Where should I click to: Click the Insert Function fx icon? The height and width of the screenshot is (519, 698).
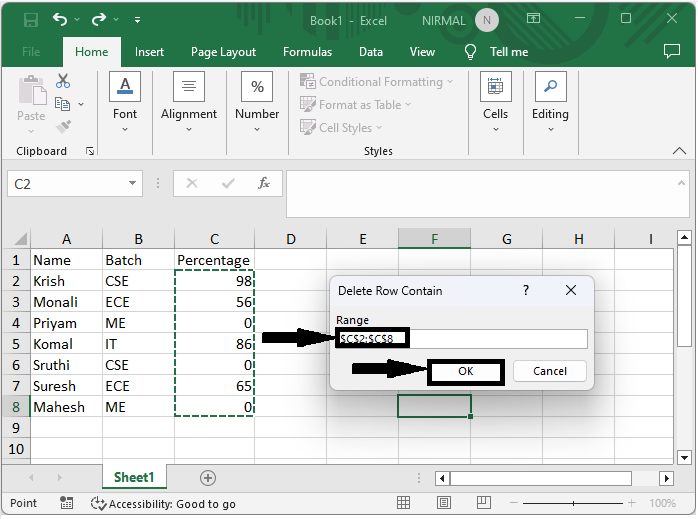coord(264,183)
